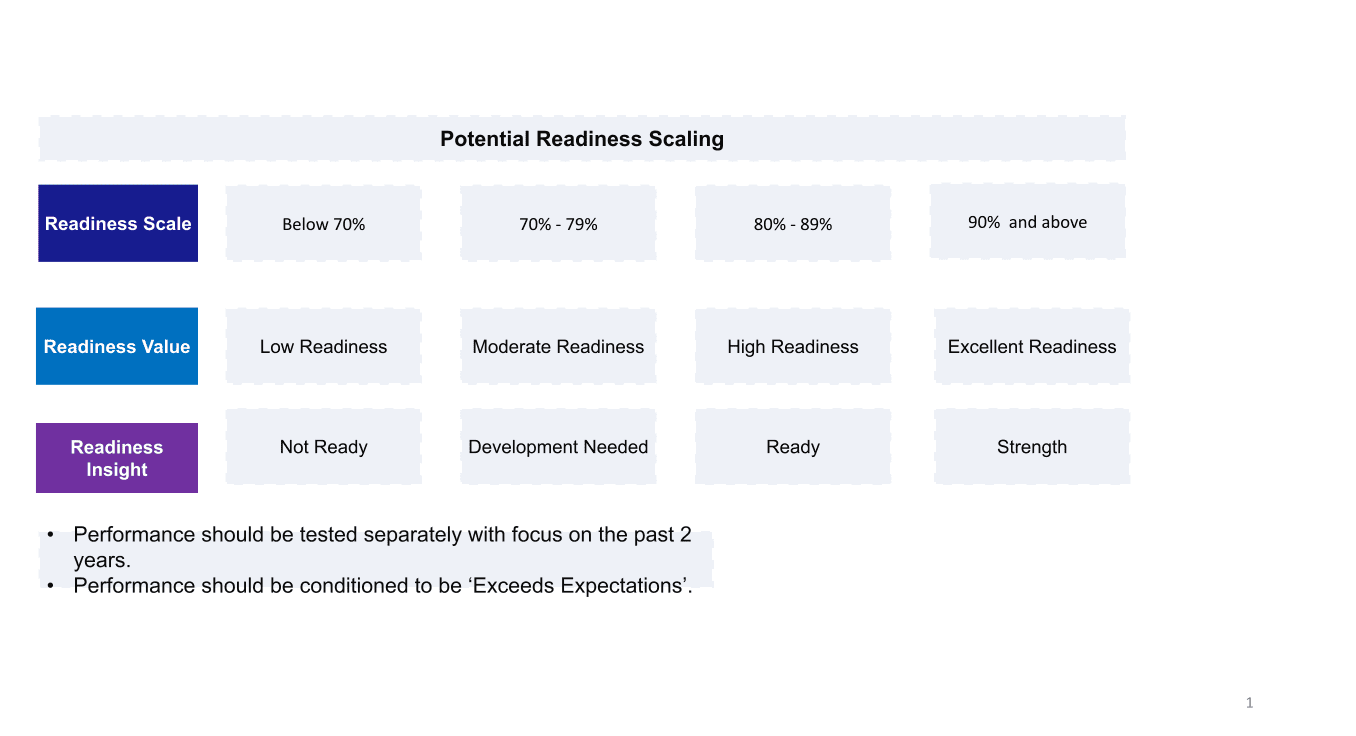
Task: Click the Development Needed box
Action: pyautogui.click(x=558, y=446)
